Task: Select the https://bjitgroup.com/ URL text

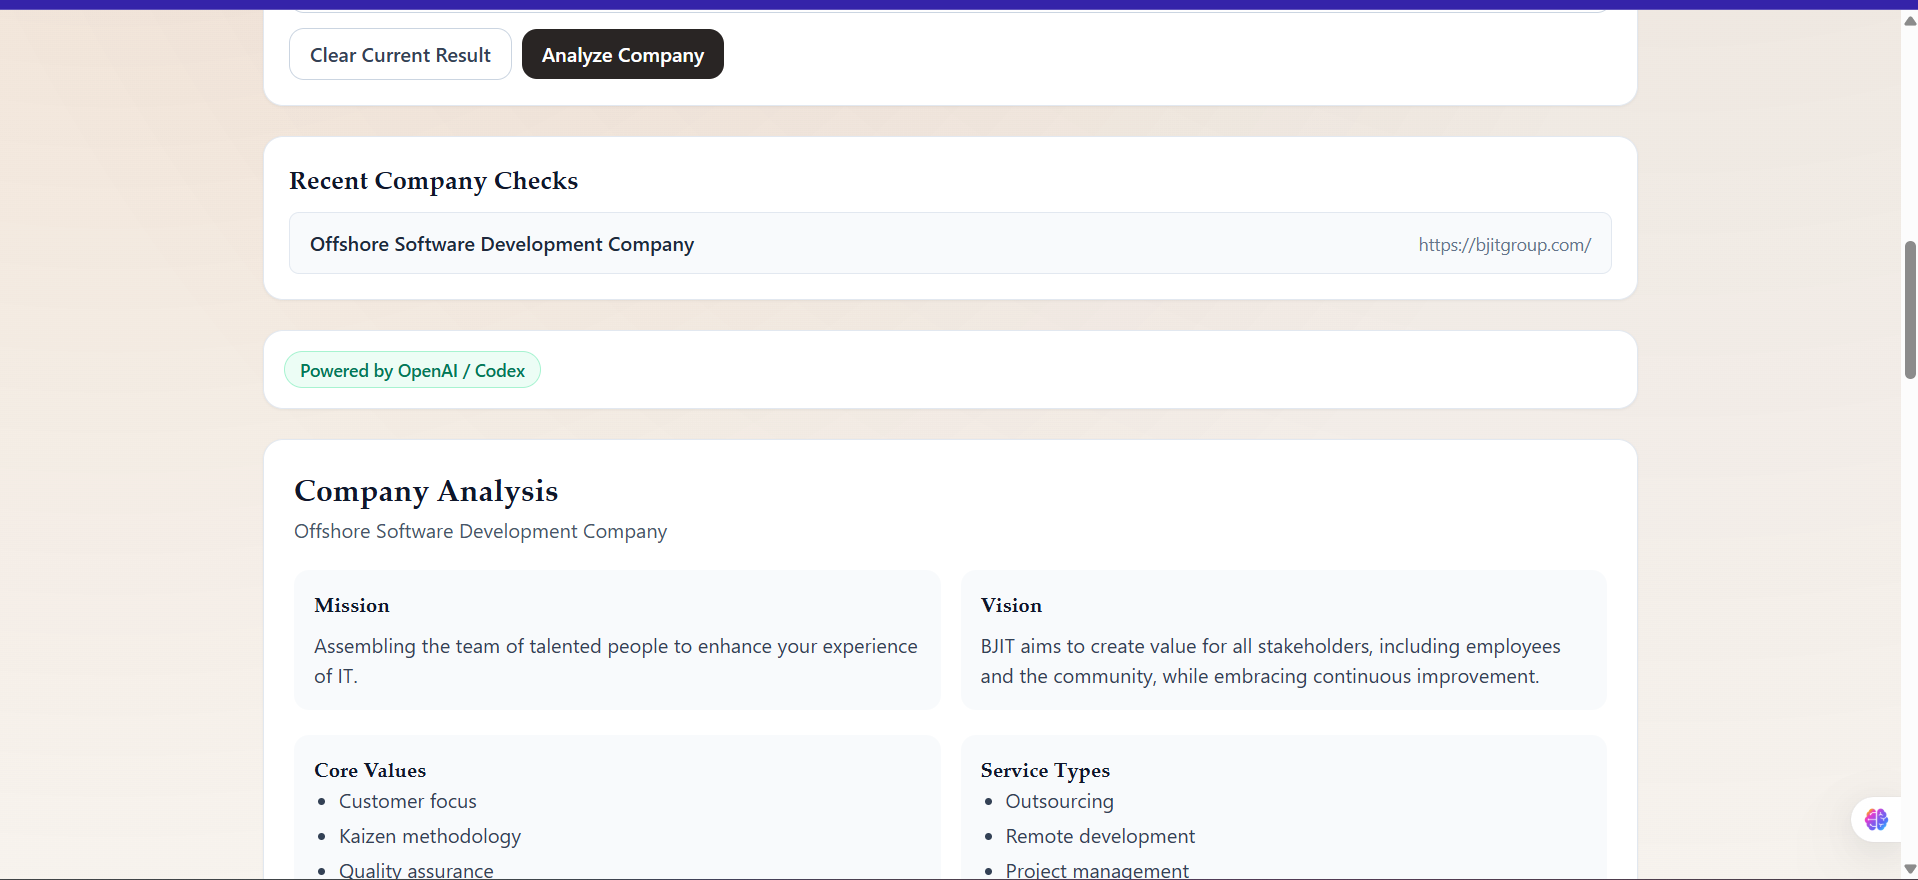Action: (x=1504, y=245)
